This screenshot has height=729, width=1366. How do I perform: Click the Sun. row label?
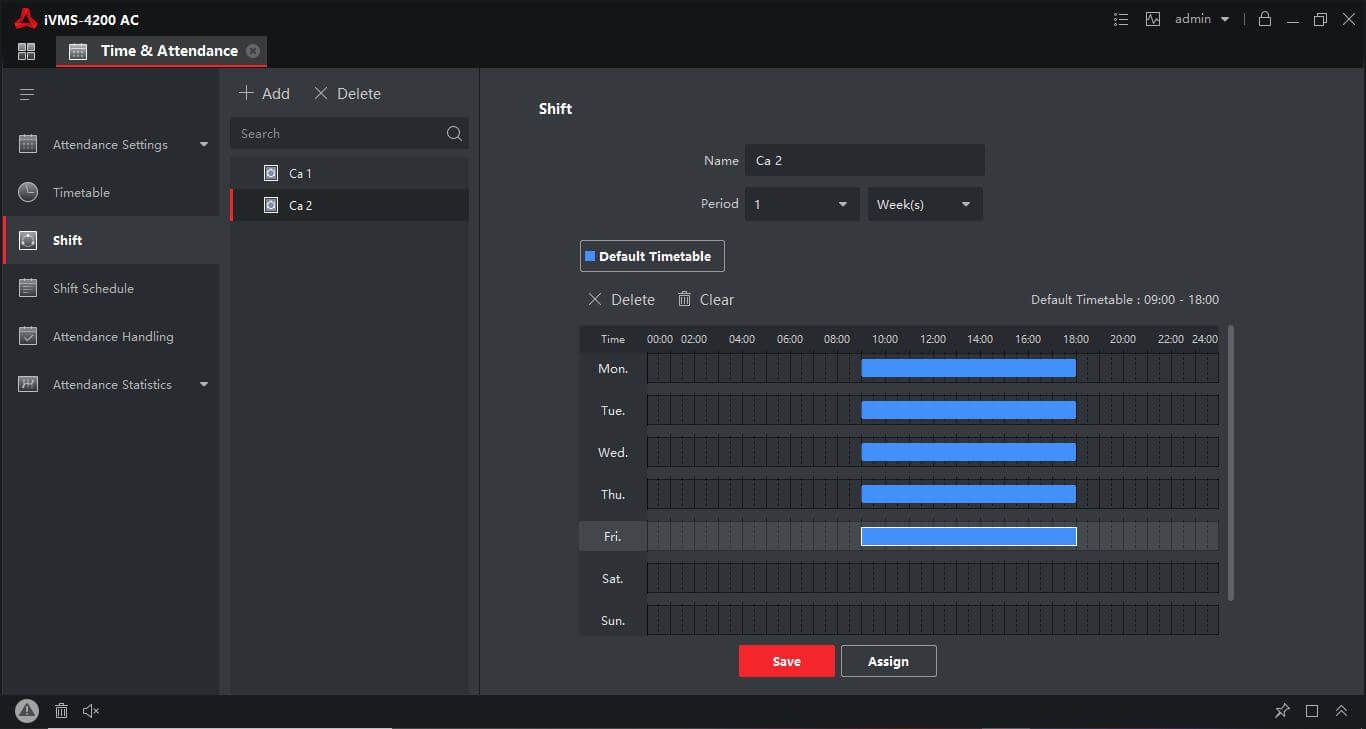coord(613,620)
